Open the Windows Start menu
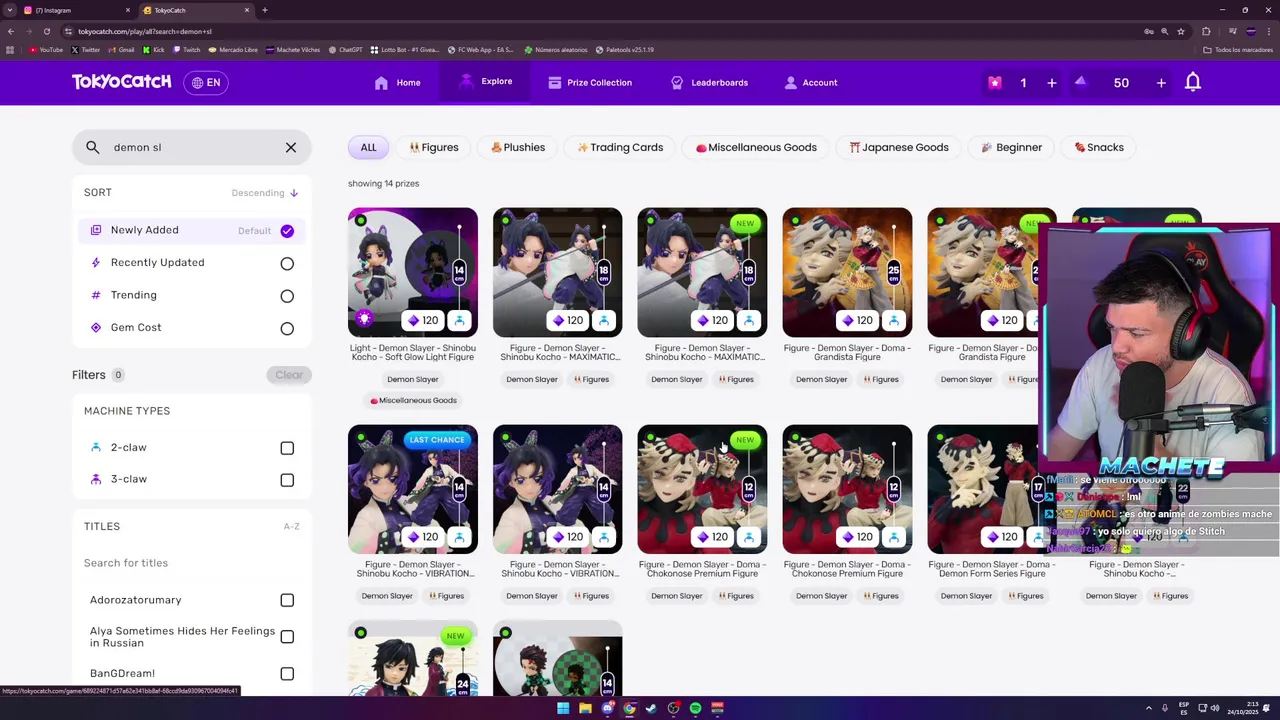Image resolution: width=1280 pixels, height=720 pixels. coord(563,708)
